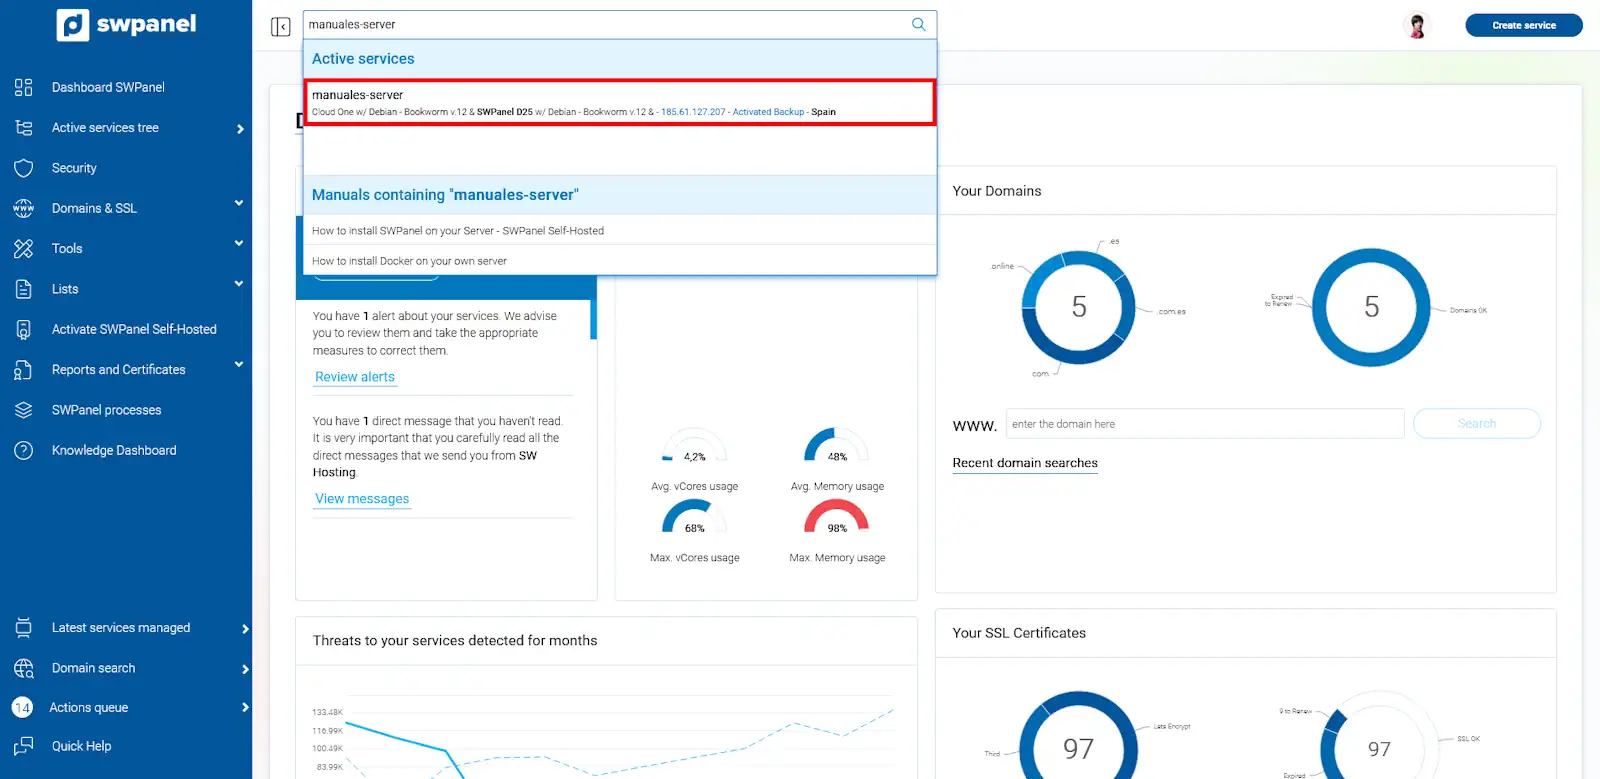Open the View messages link
Viewport: 1600px width, 779px height.
tap(362, 499)
